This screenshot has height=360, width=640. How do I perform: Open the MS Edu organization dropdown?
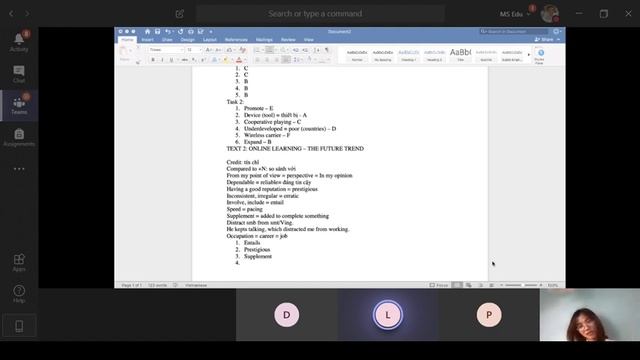[514, 14]
